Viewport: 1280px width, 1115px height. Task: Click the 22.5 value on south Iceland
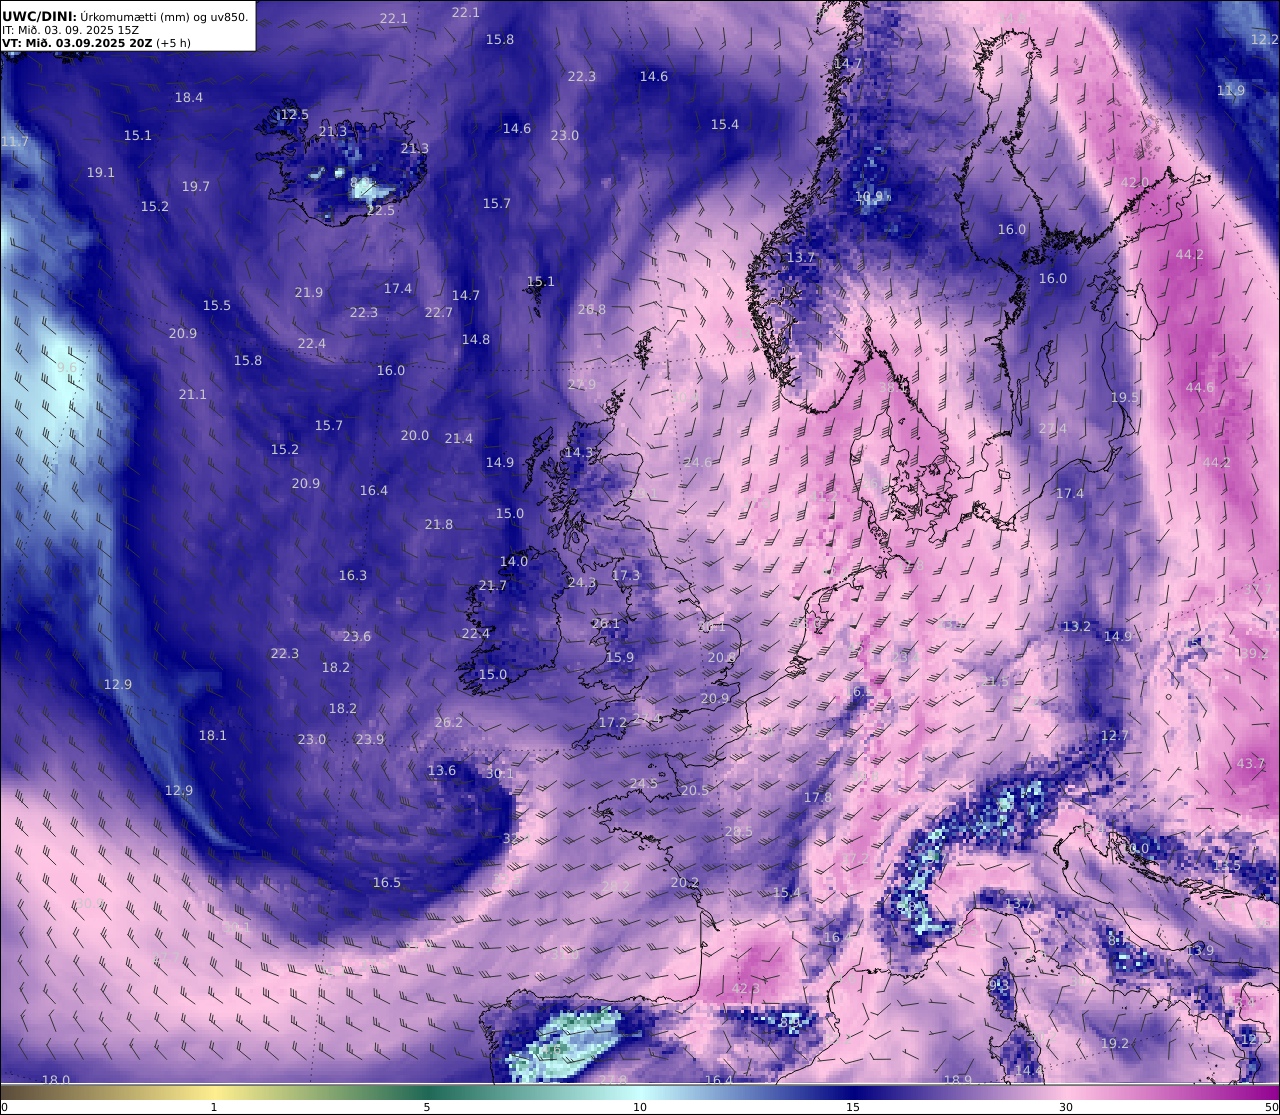[x=380, y=210]
